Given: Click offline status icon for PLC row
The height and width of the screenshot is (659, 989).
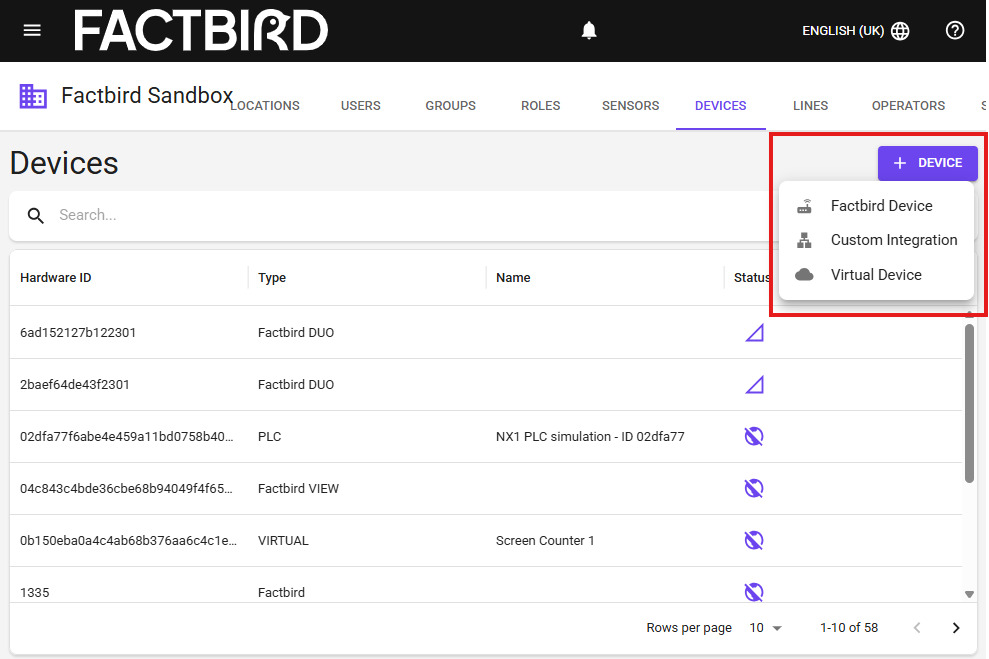Looking at the screenshot, I should coord(754,436).
